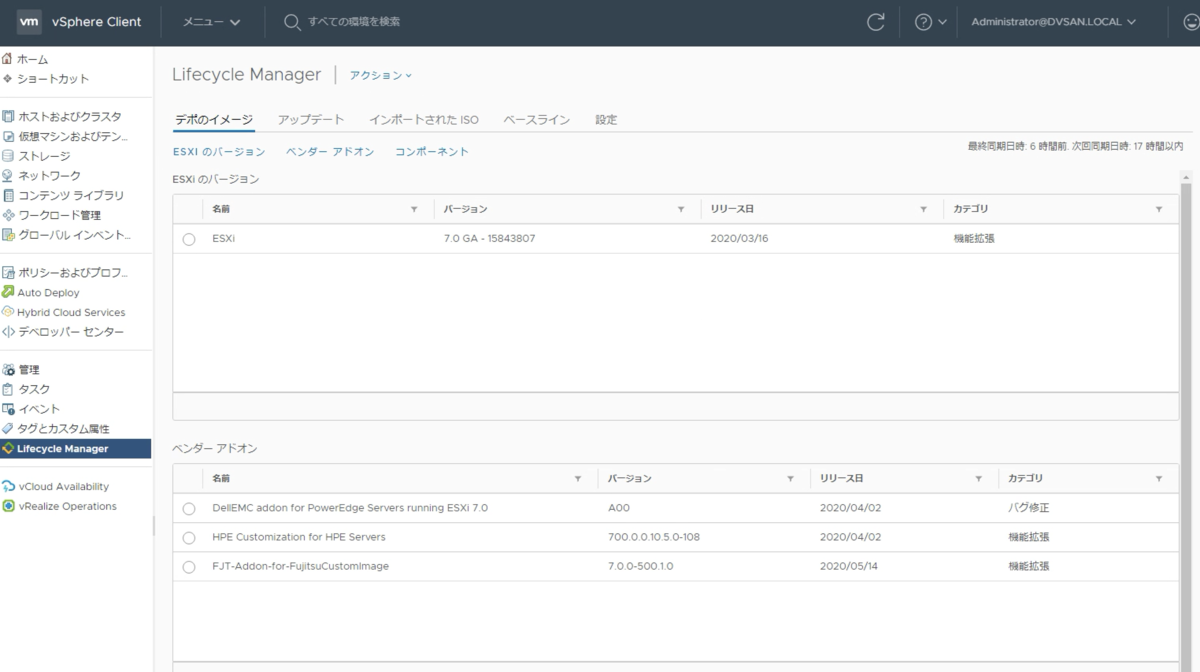Click the イベント sidebar icon

[8, 409]
